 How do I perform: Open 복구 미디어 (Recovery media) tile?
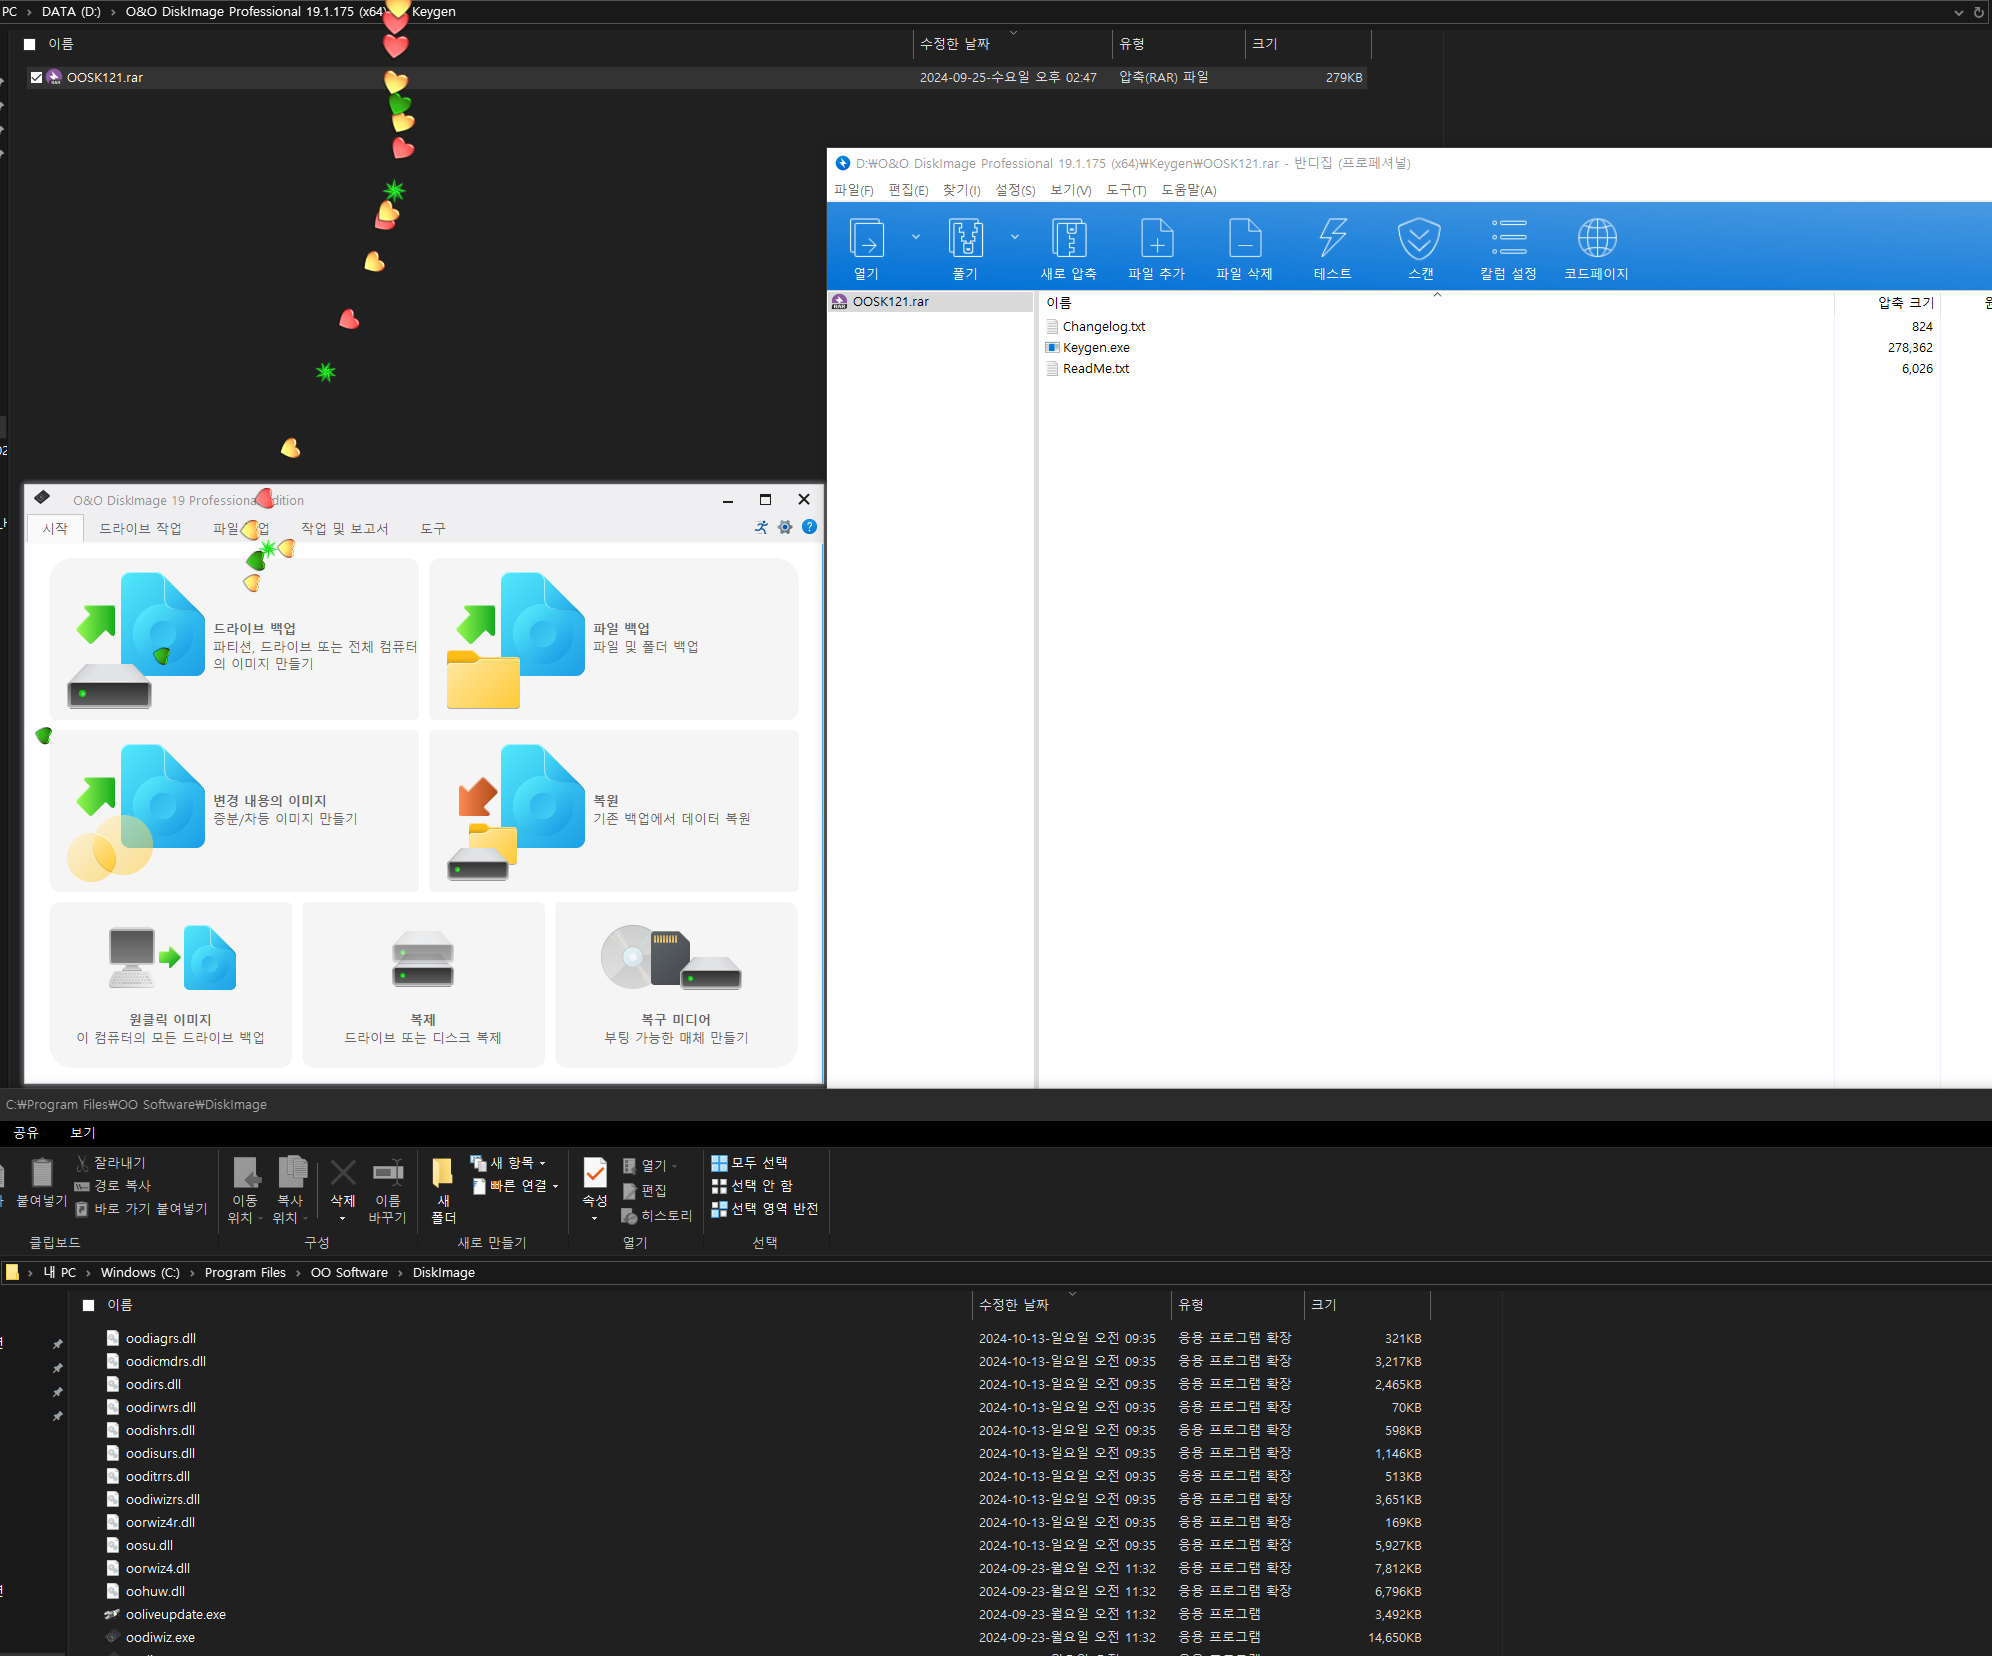pyautogui.click(x=676, y=985)
